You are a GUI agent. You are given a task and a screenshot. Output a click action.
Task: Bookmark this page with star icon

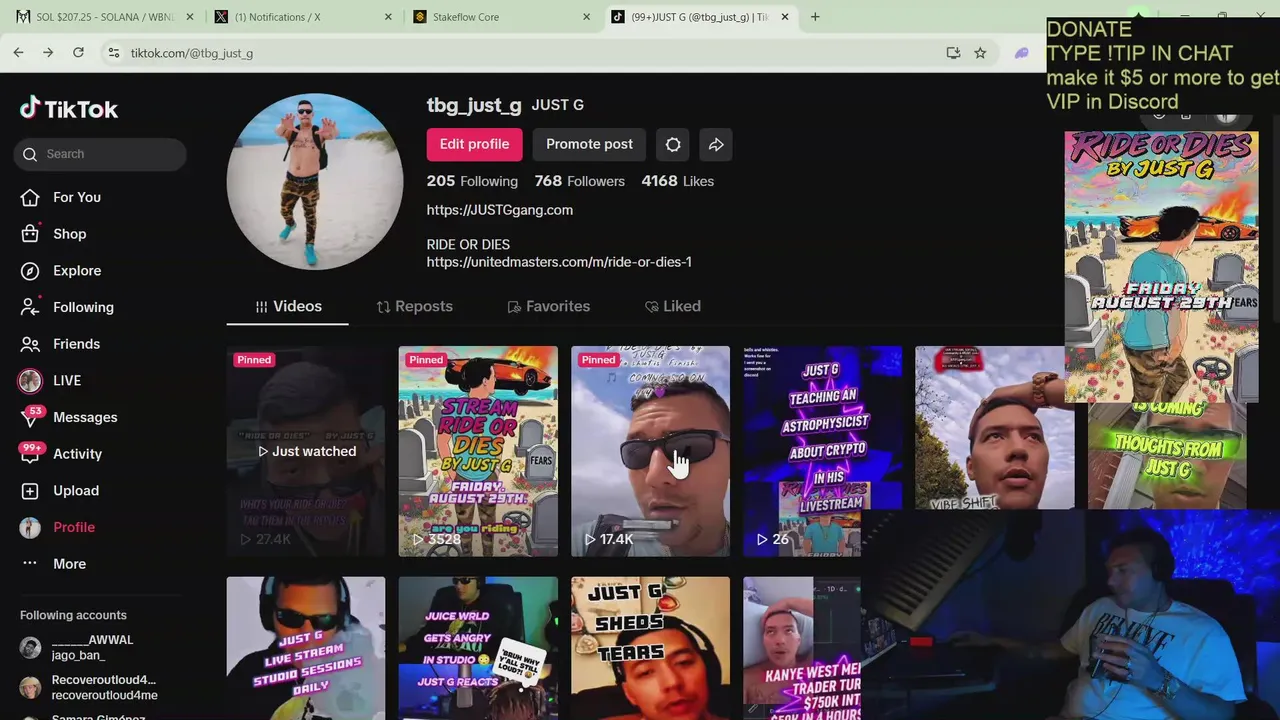[980, 53]
